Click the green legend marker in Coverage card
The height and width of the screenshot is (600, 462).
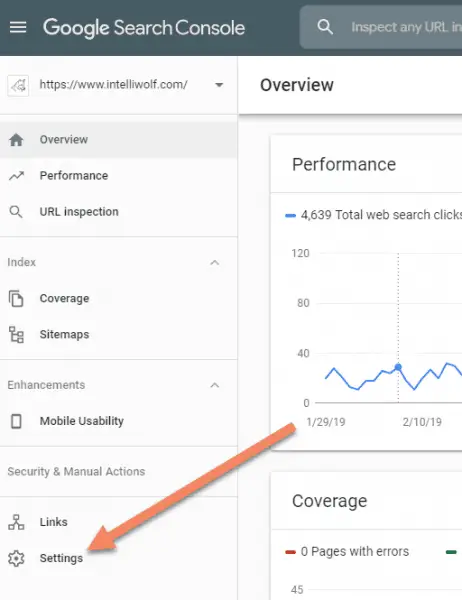pyautogui.click(x=451, y=552)
